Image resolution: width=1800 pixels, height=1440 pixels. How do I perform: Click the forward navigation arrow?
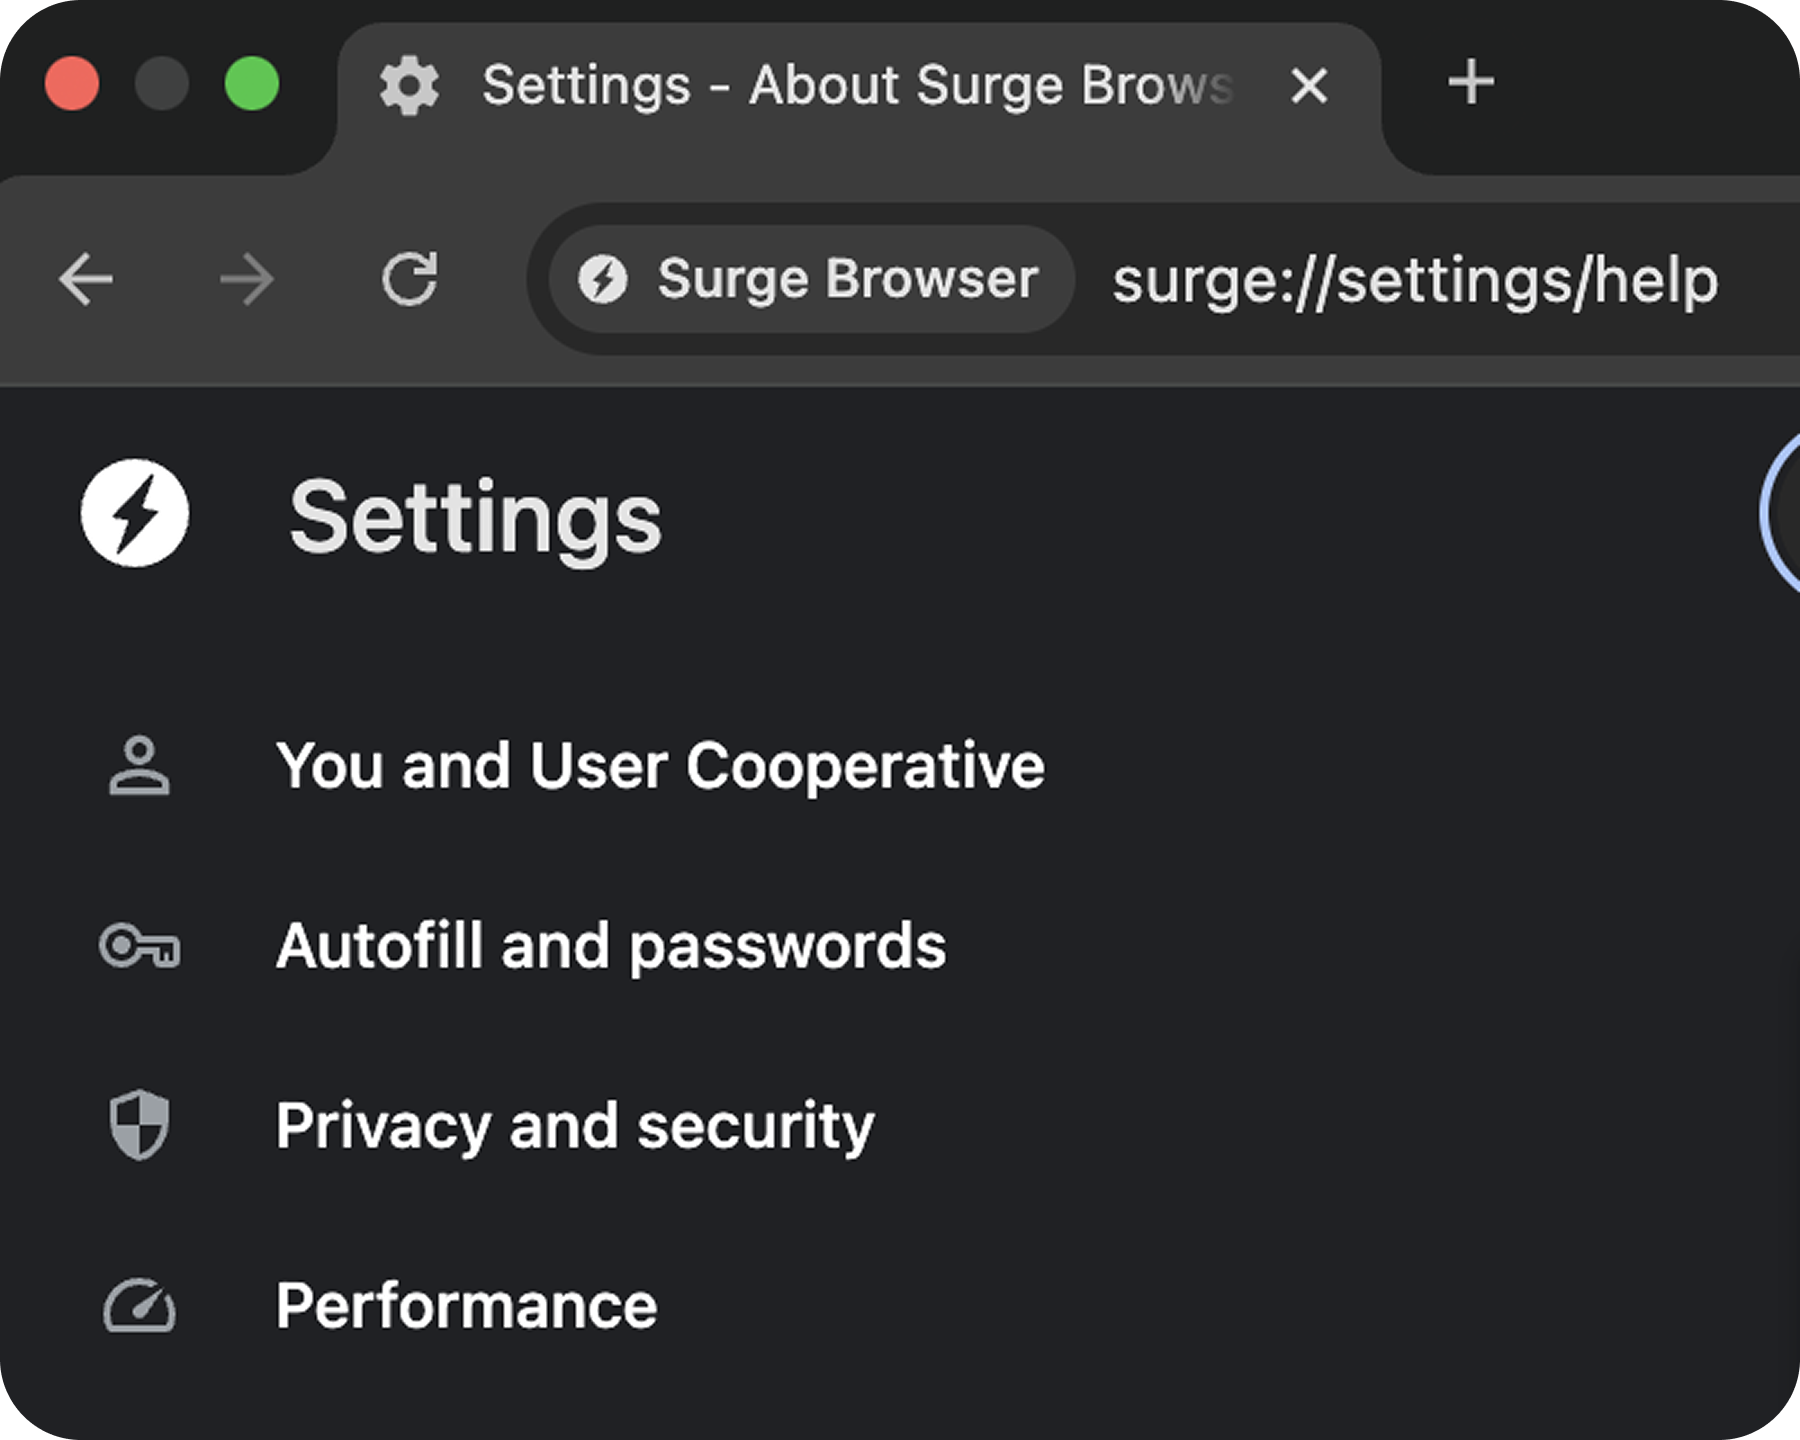[x=247, y=279]
